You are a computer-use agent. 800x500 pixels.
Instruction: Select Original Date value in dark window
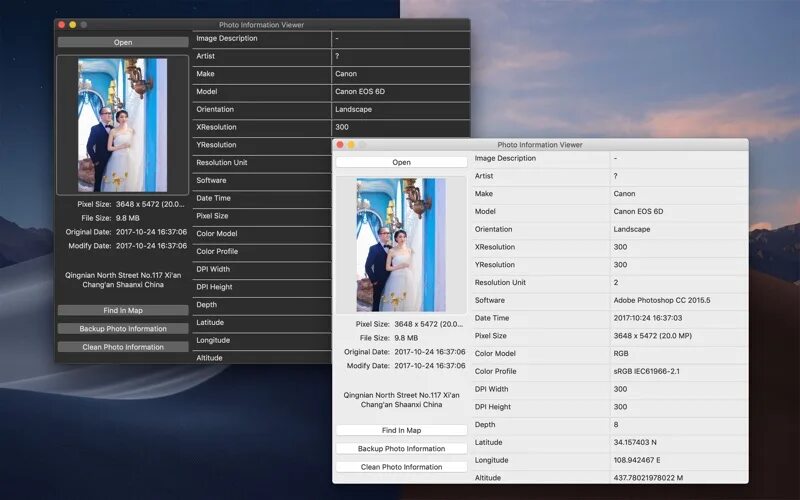pos(151,232)
